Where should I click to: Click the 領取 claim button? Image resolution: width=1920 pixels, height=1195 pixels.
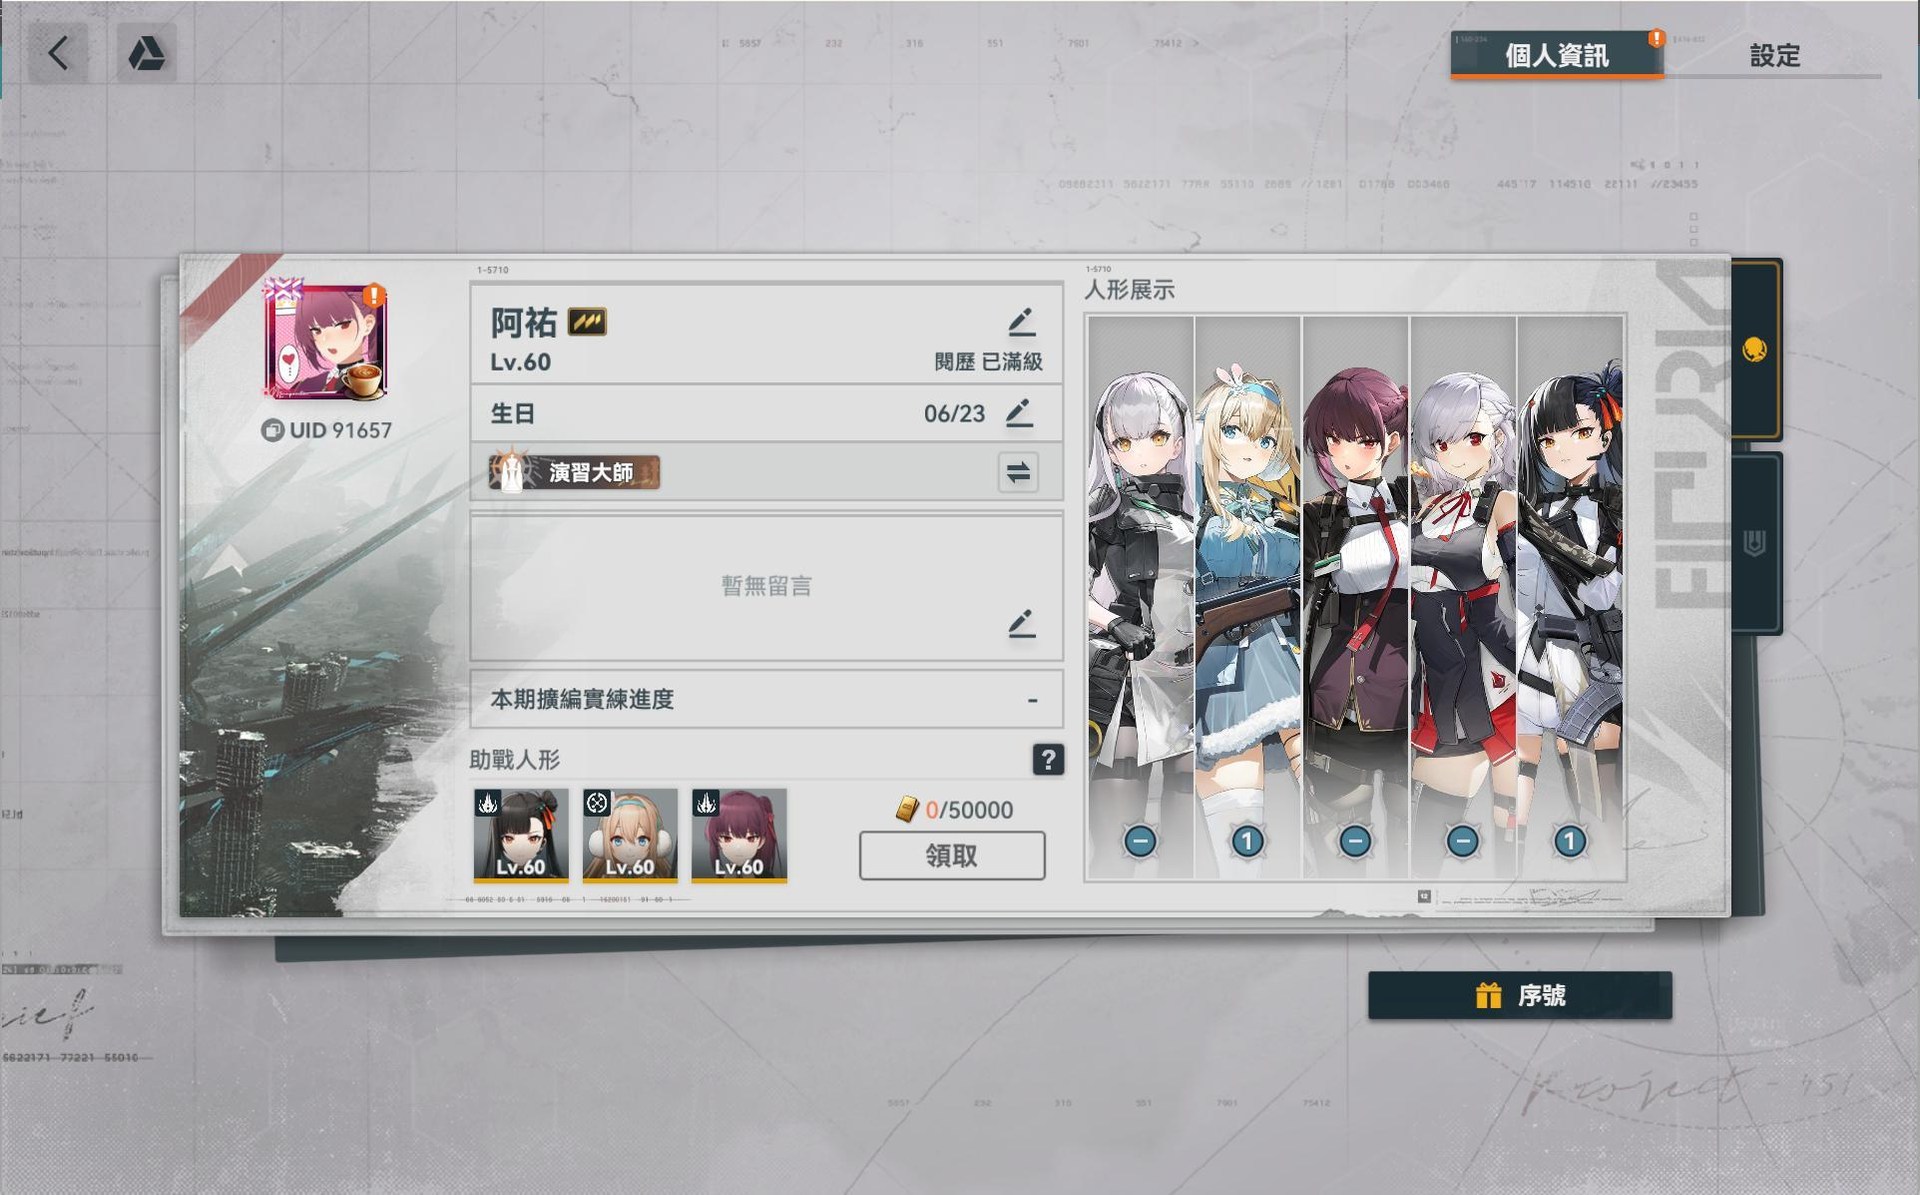[x=952, y=856]
